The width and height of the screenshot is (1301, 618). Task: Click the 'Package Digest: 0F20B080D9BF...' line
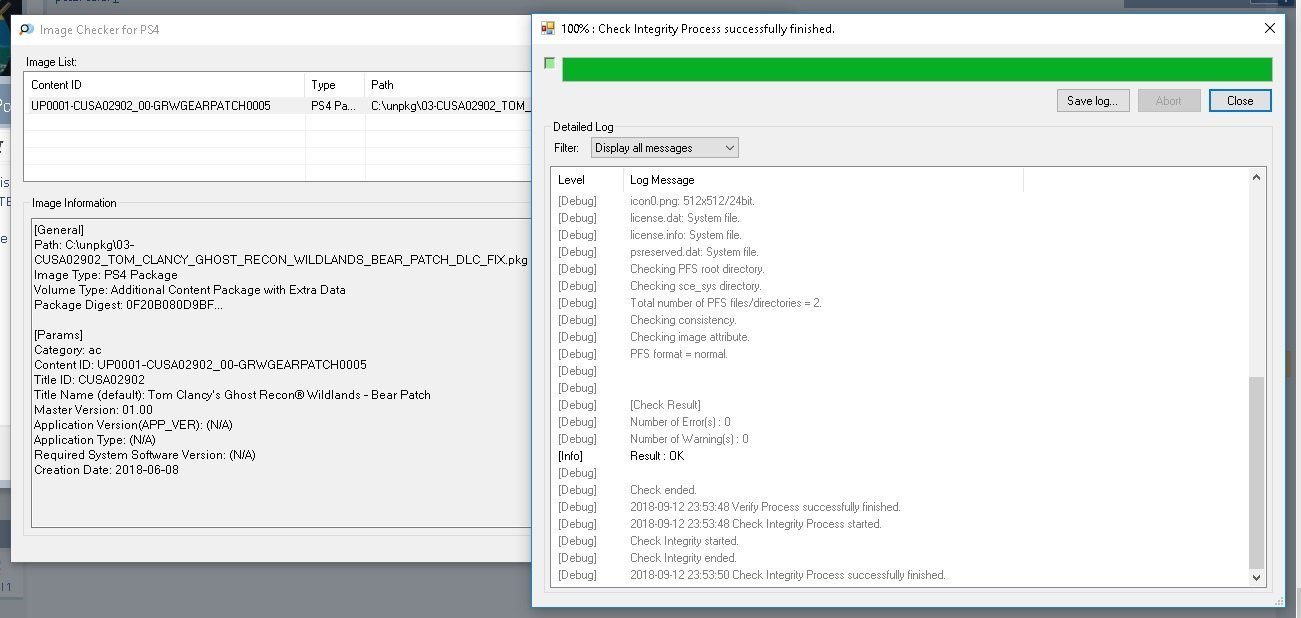tap(128, 305)
